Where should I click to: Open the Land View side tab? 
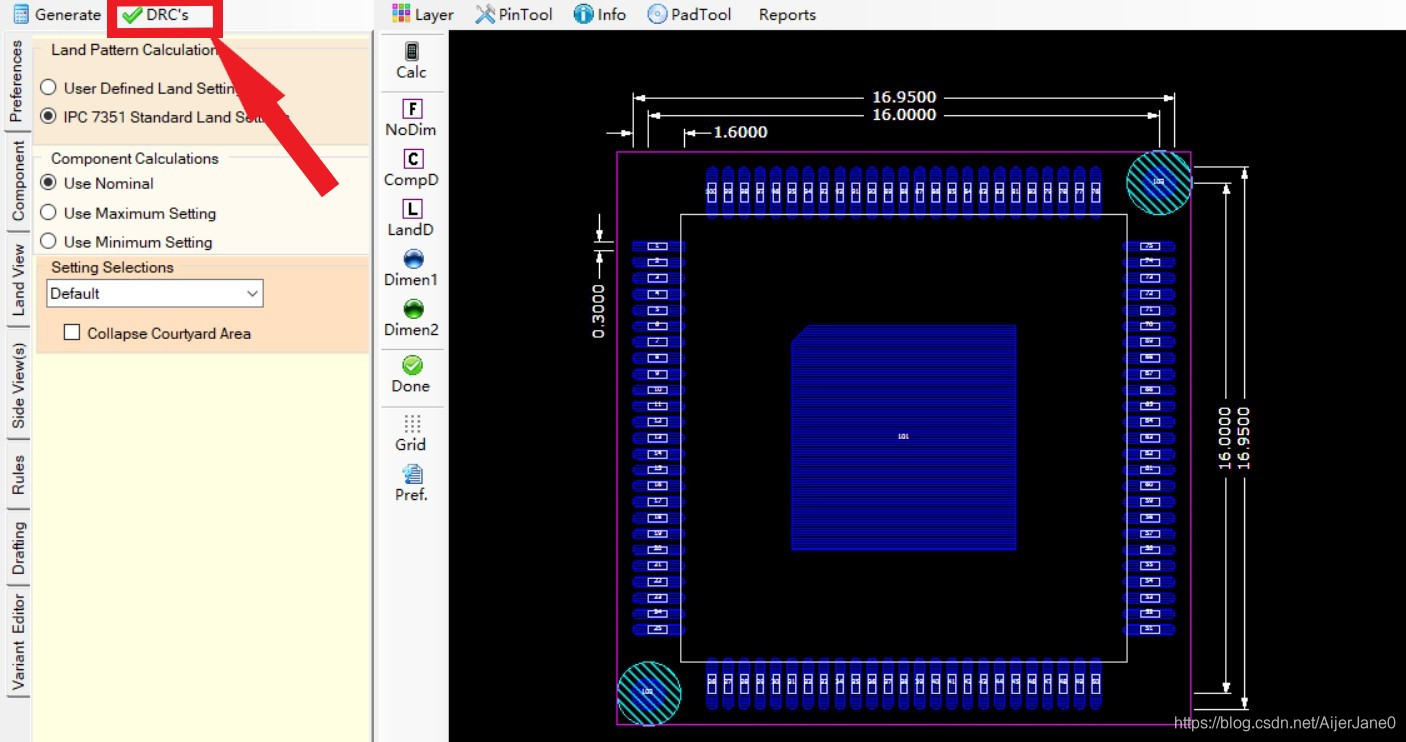18,280
